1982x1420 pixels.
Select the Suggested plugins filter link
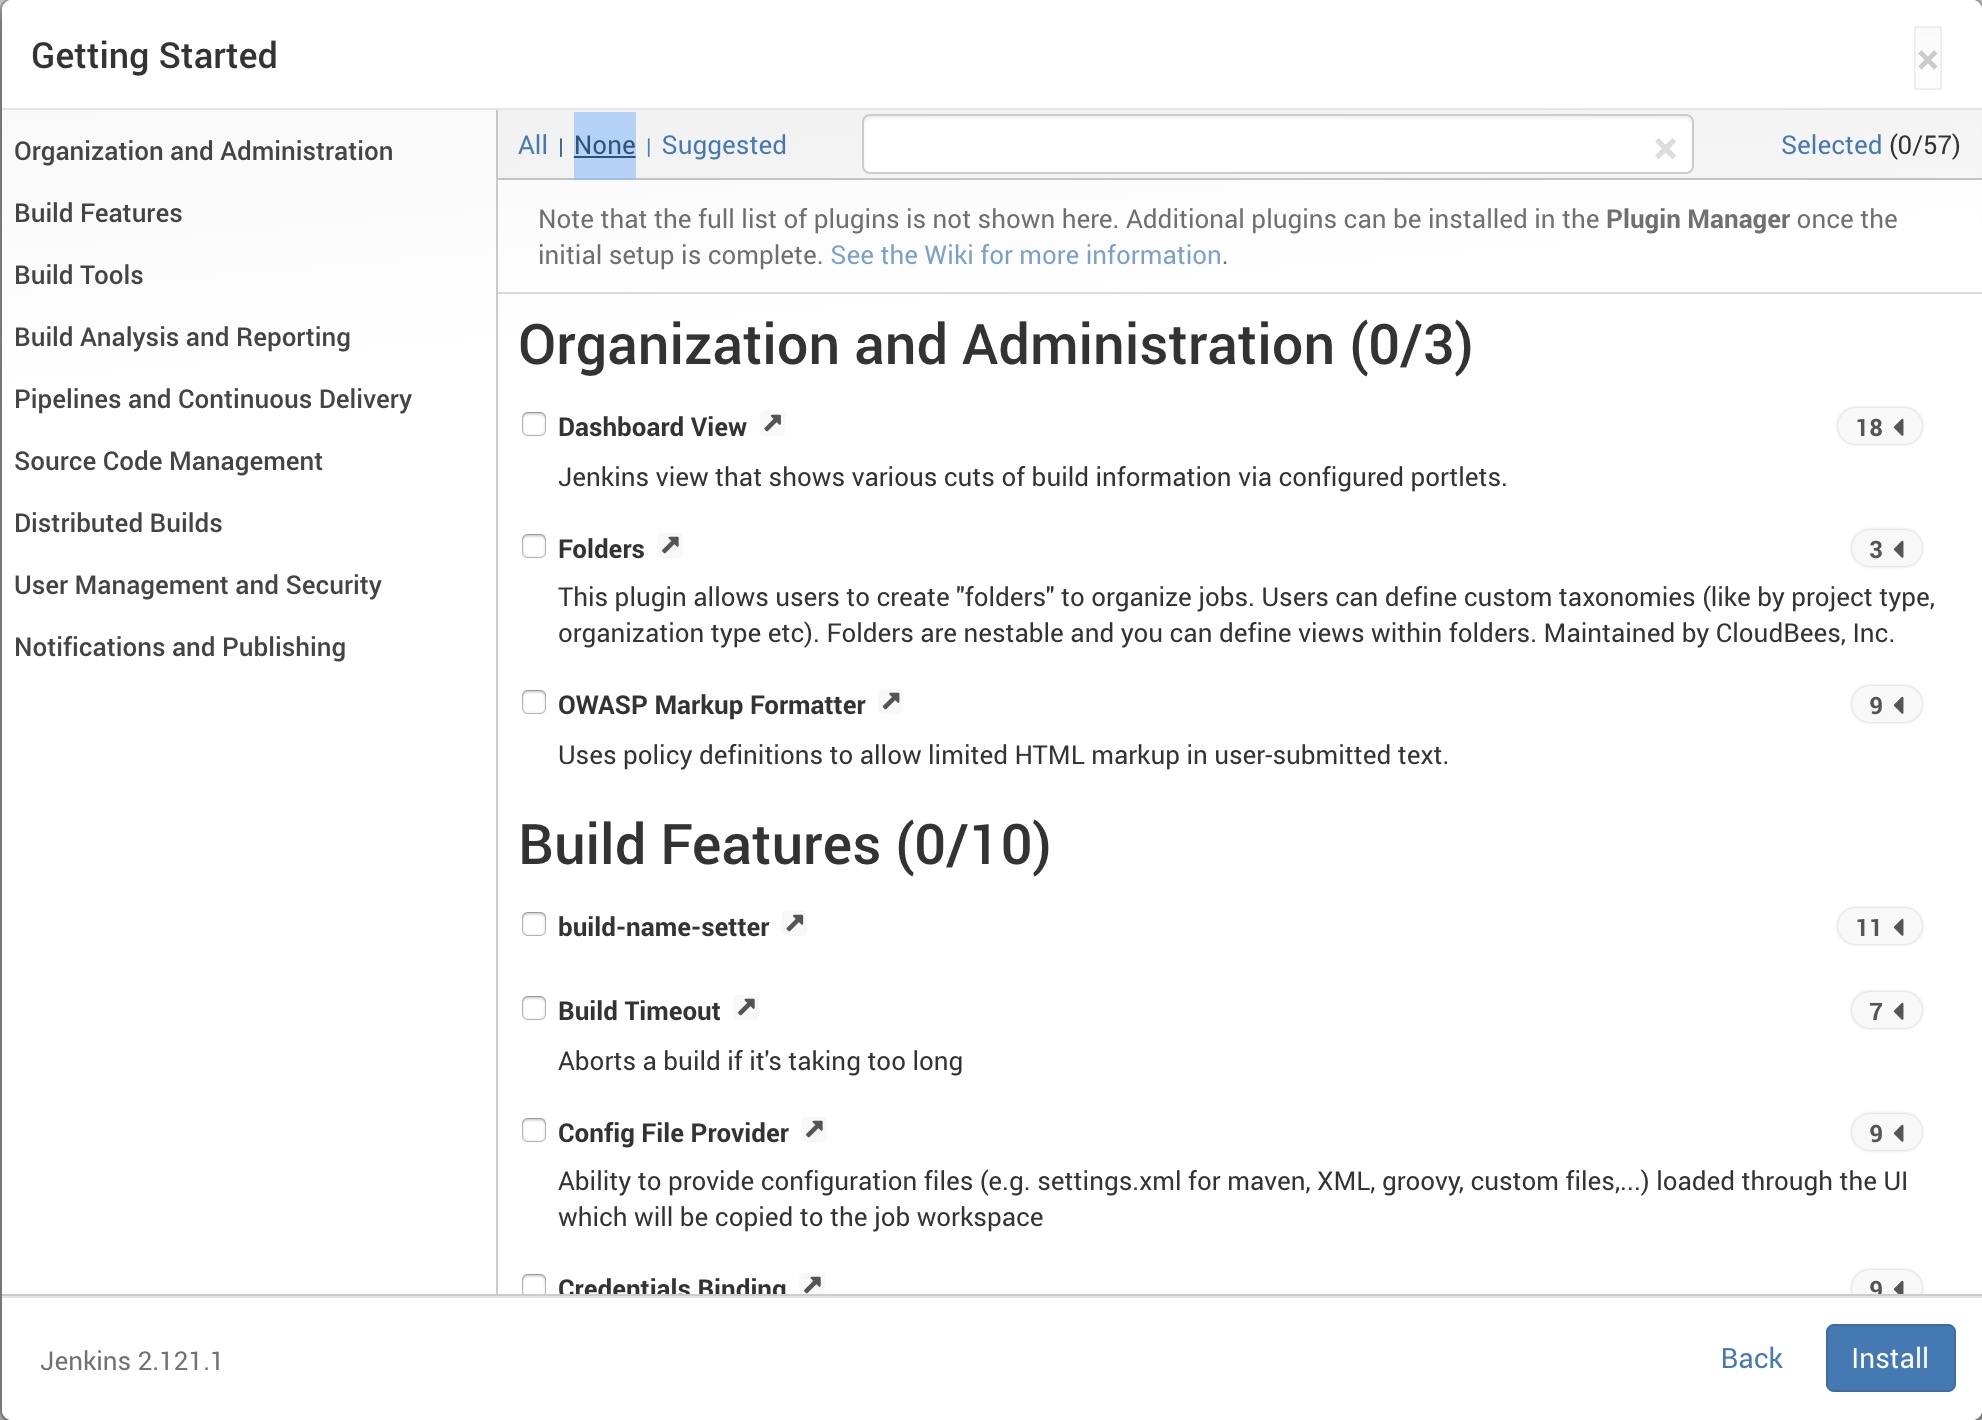click(x=724, y=146)
